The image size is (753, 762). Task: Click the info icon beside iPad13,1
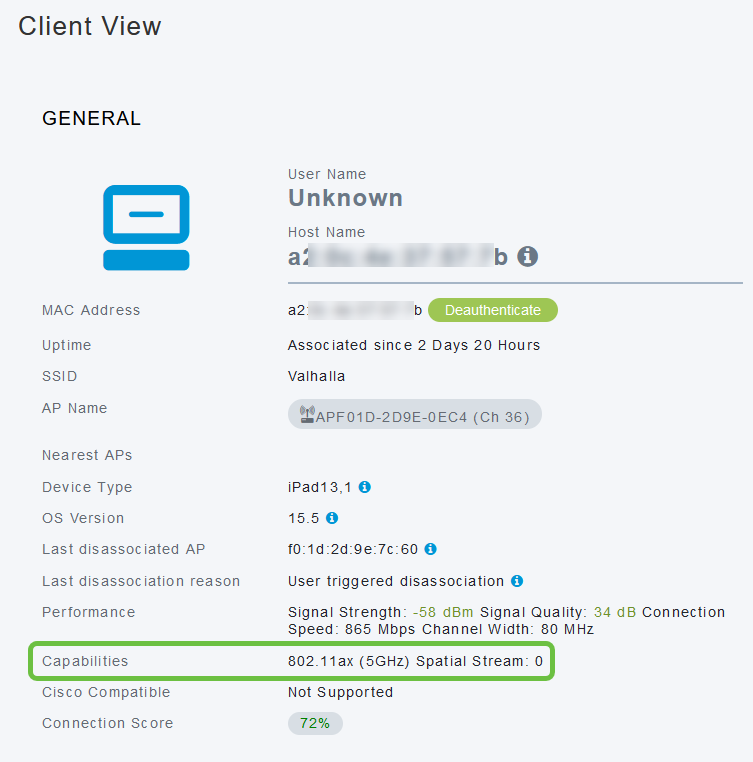[x=365, y=487]
